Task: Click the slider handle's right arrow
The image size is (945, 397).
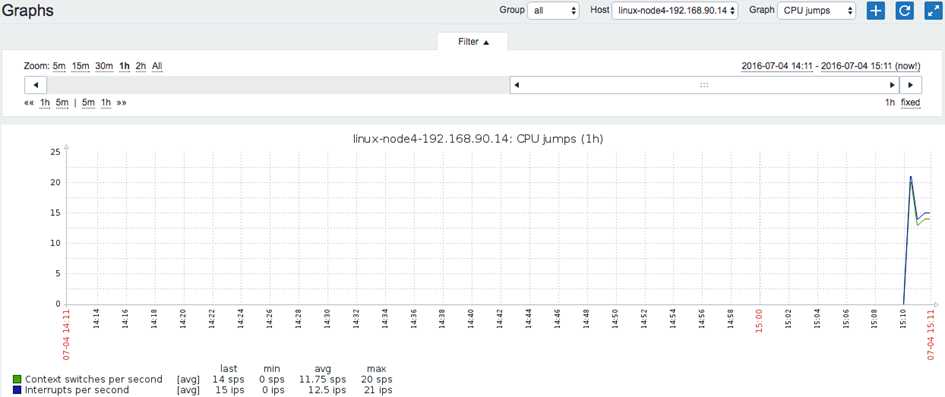Action: [x=893, y=85]
